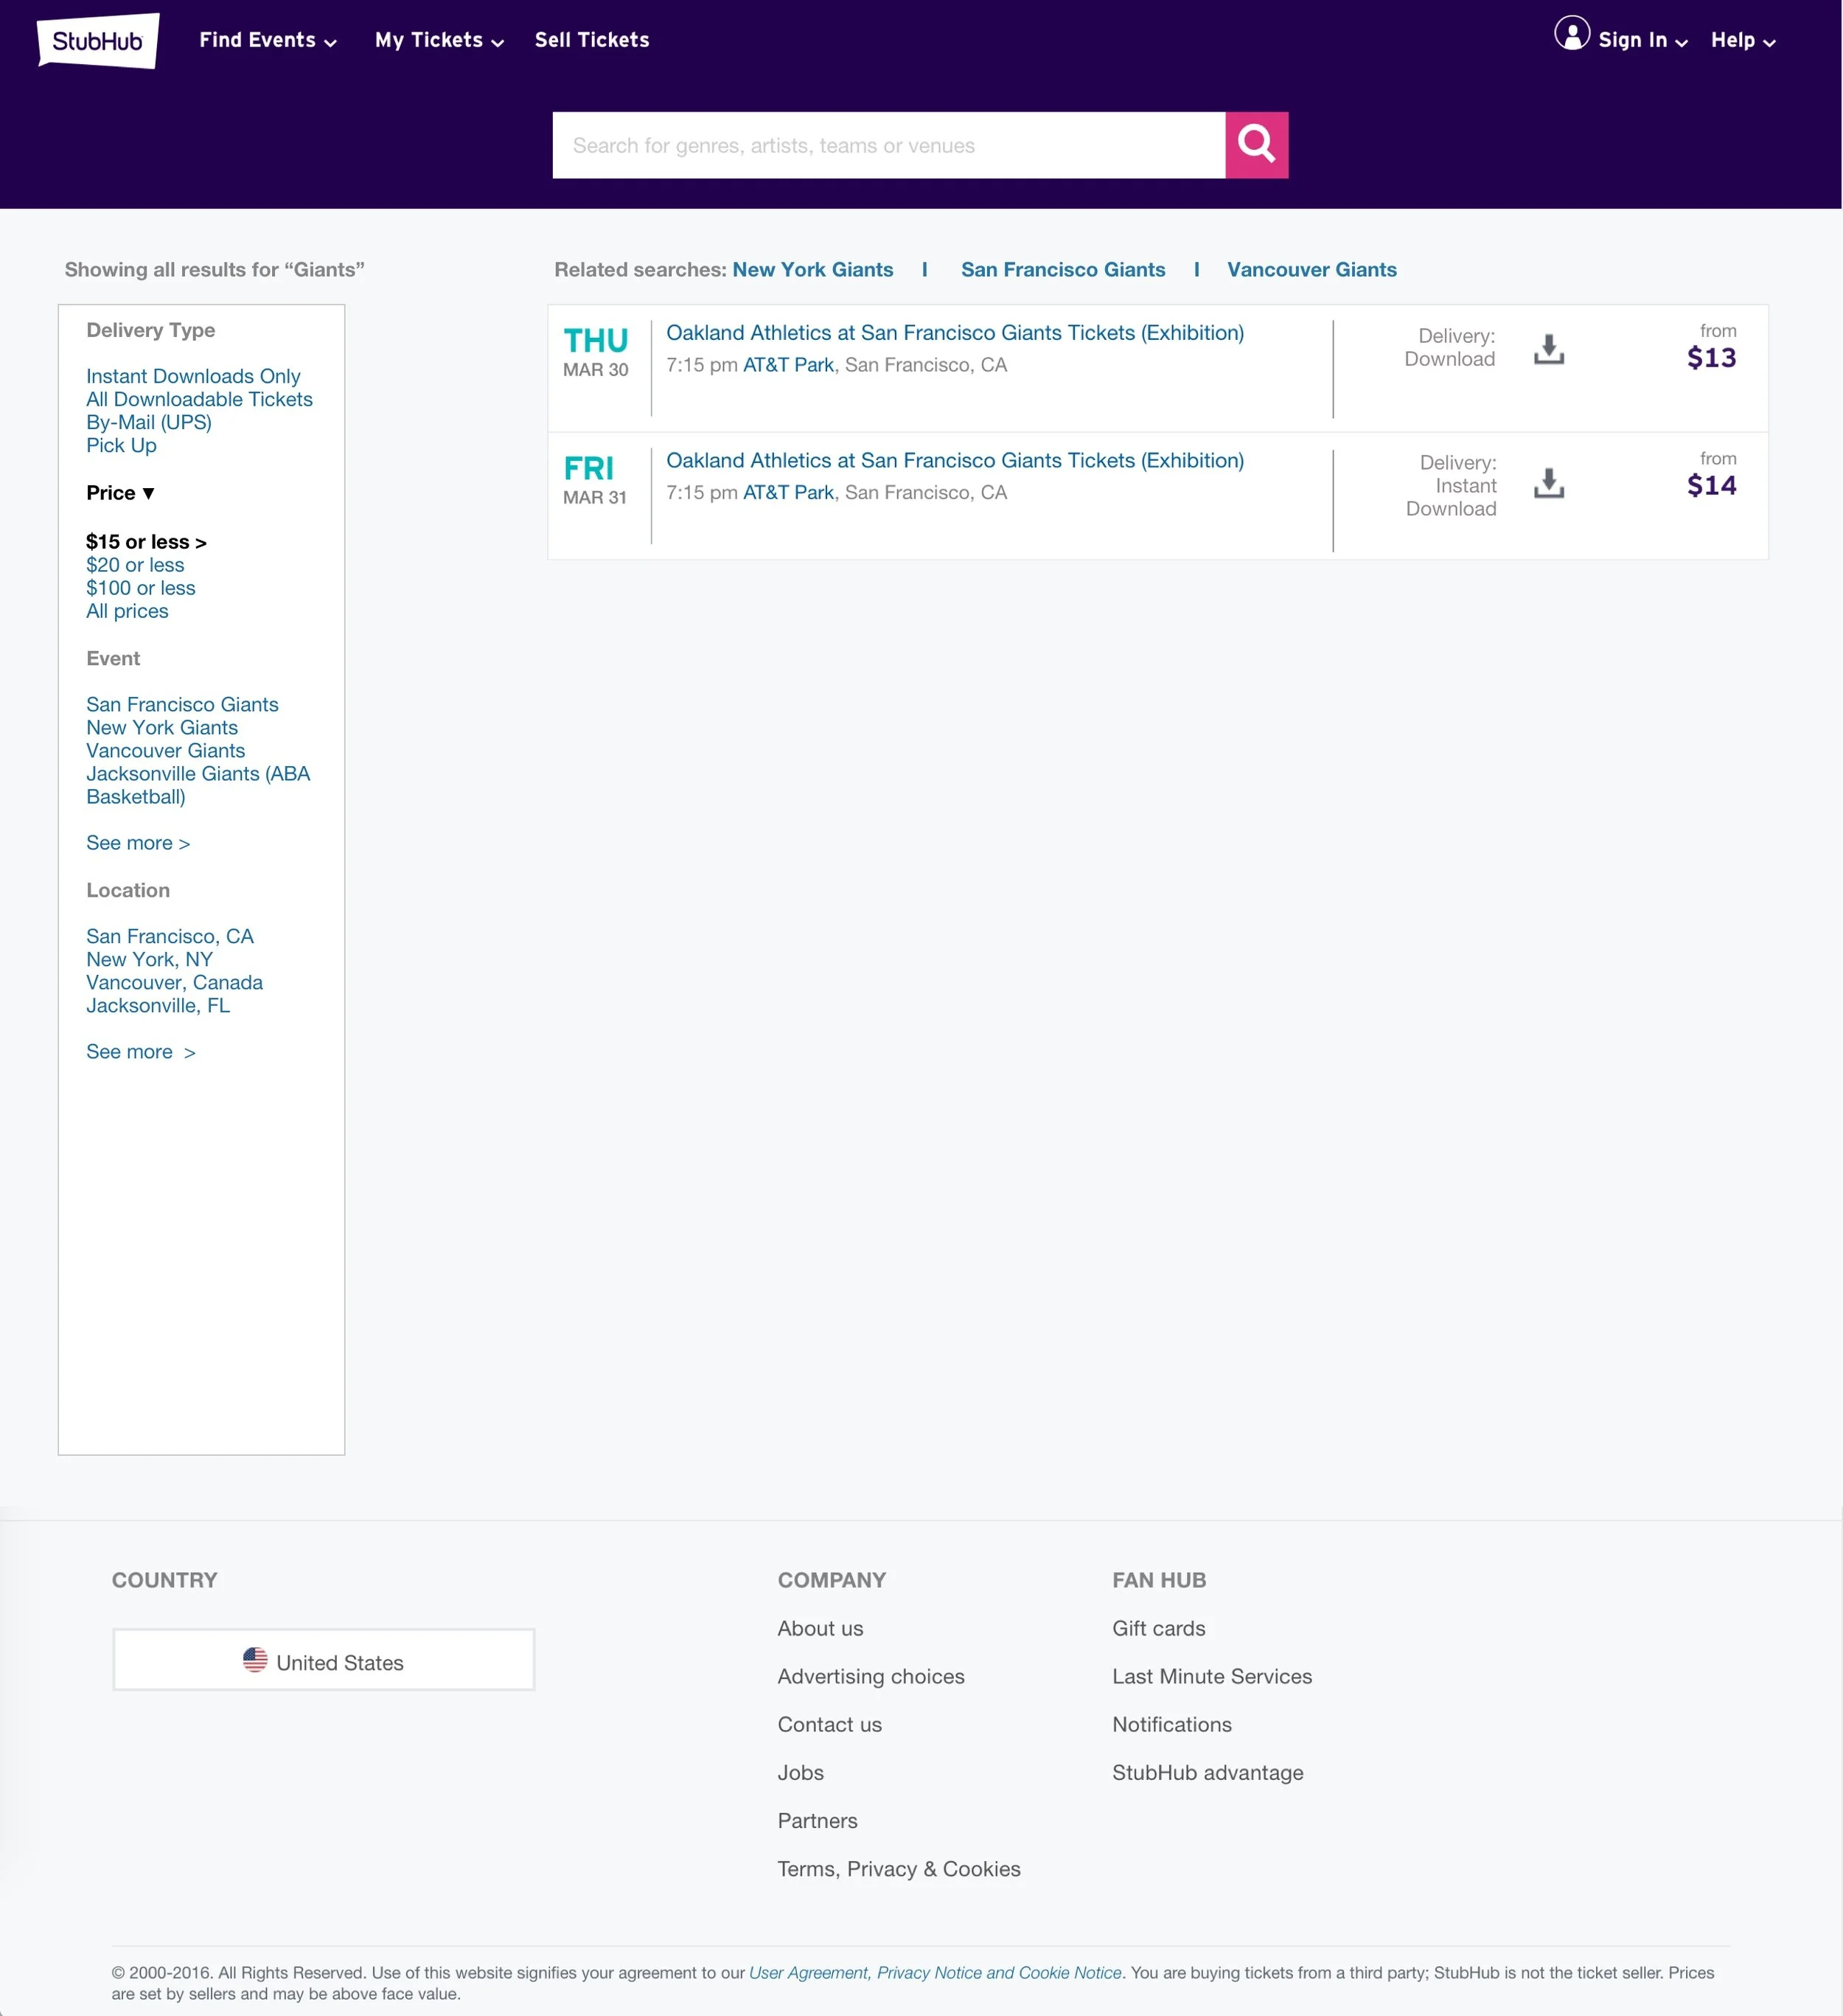
Task: Select the $20 or less price filter
Action: coord(135,565)
